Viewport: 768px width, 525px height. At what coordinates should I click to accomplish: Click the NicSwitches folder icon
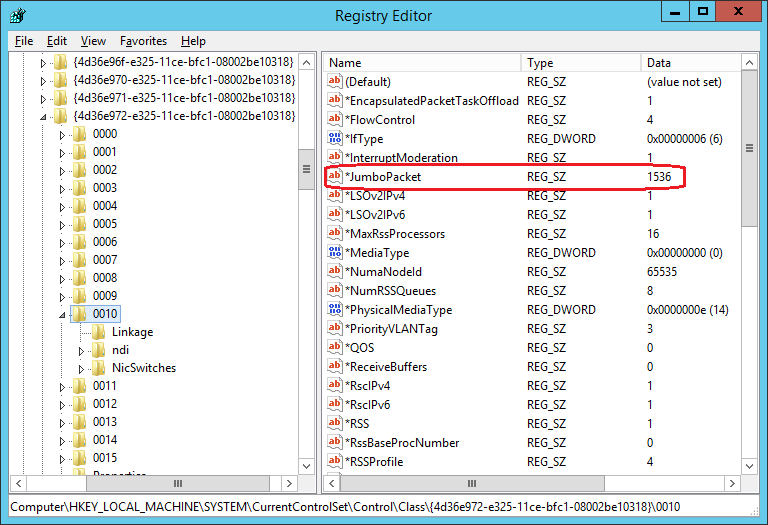click(x=98, y=368)
